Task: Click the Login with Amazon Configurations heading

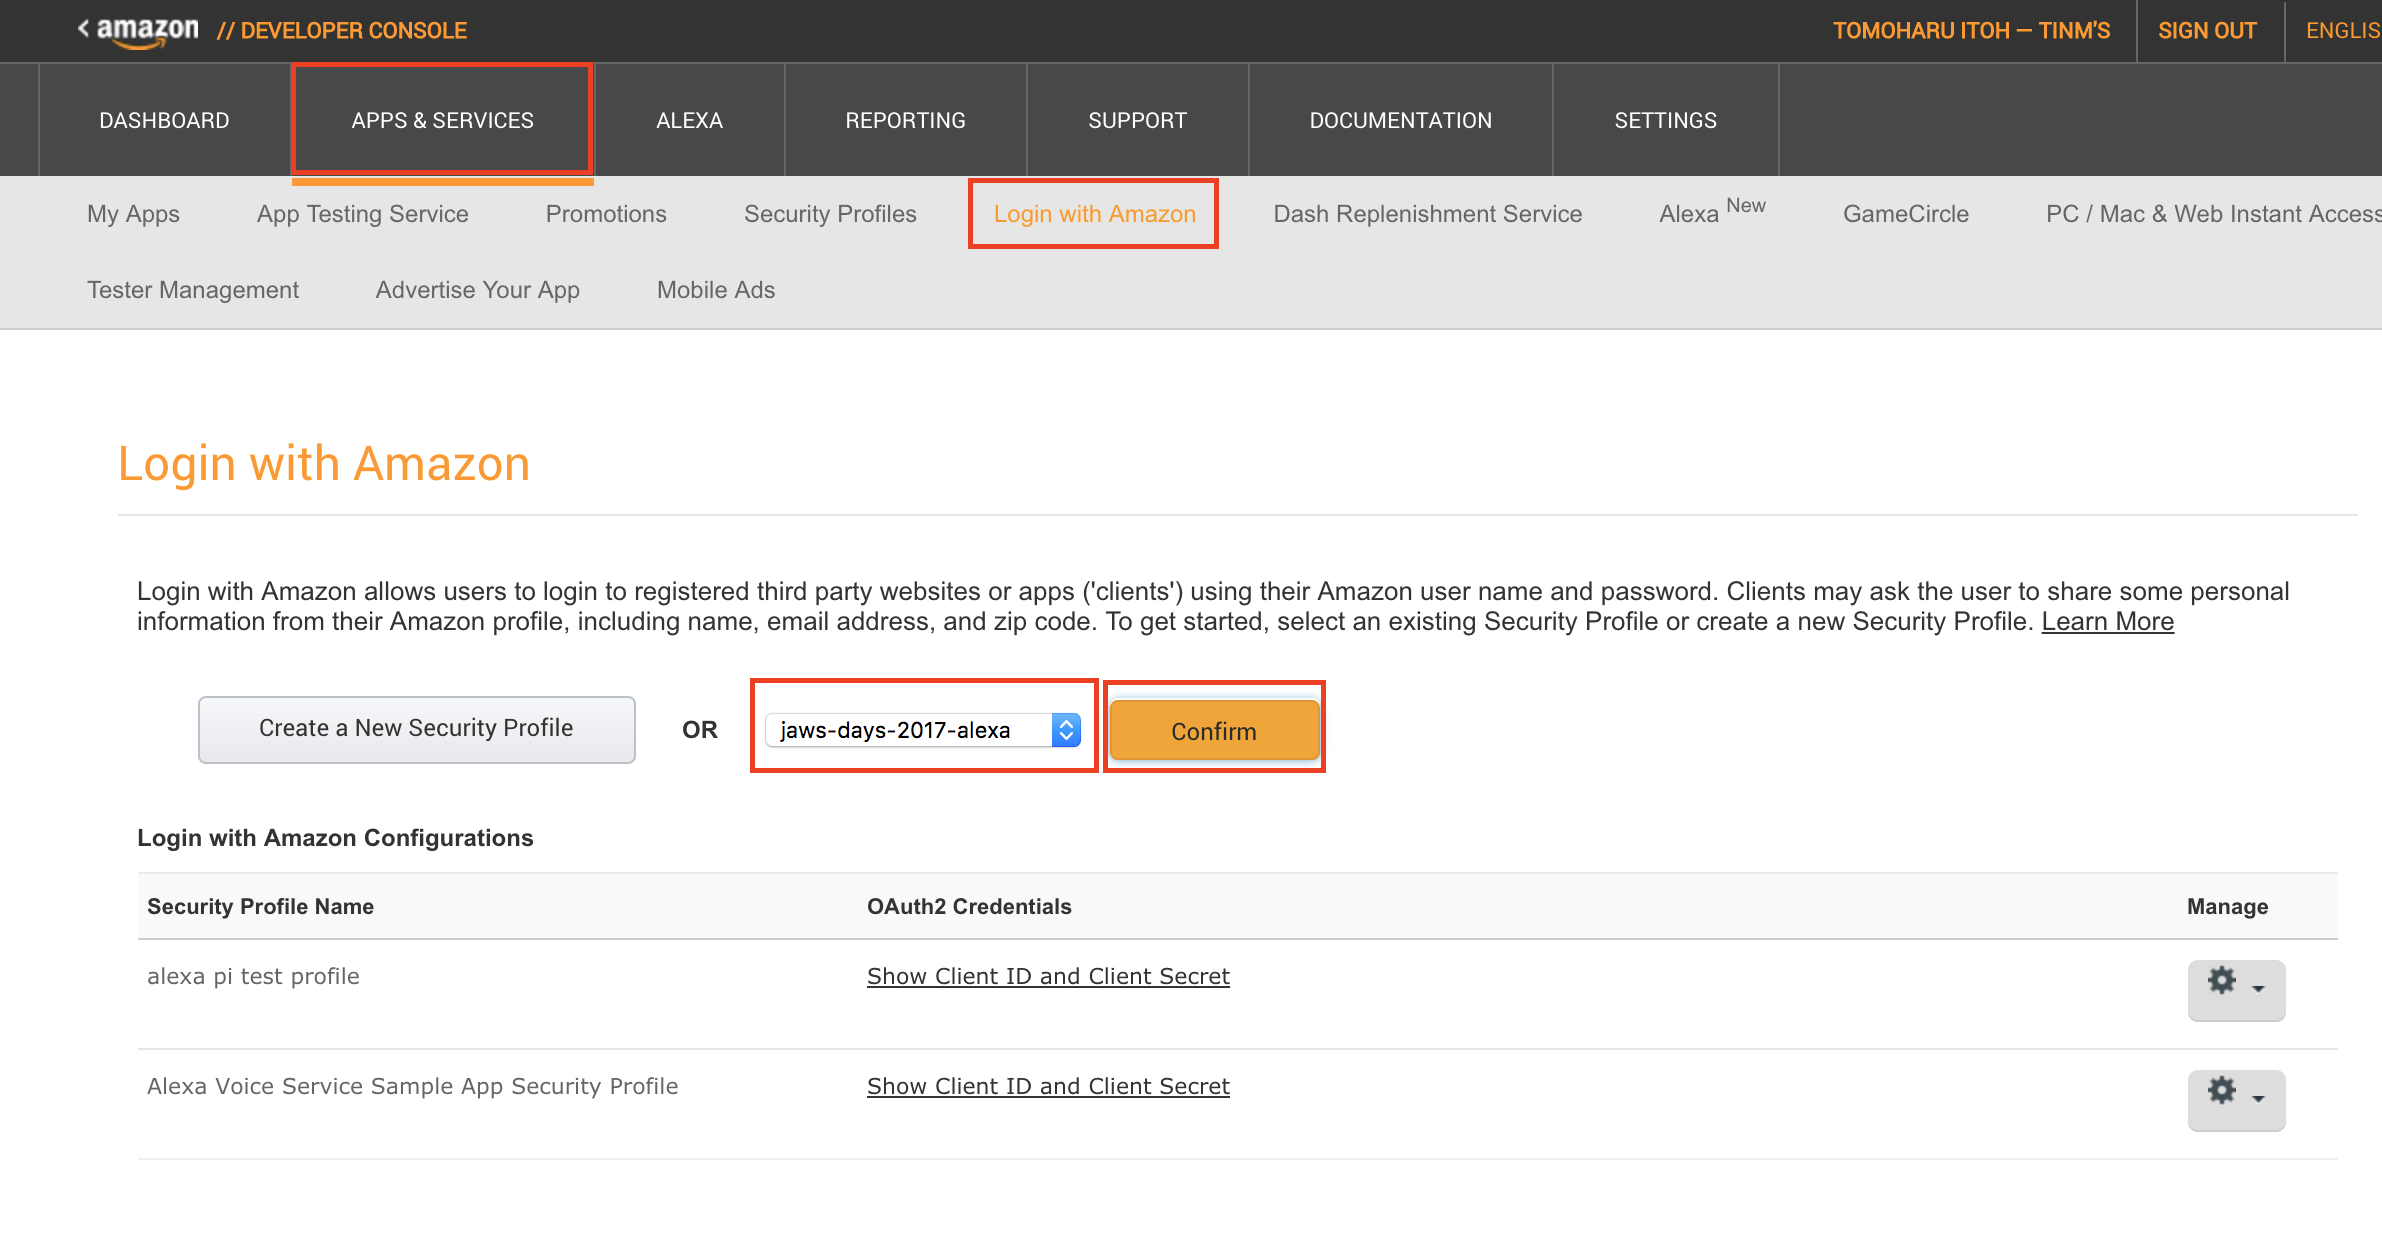Action: tap(335, 838)
